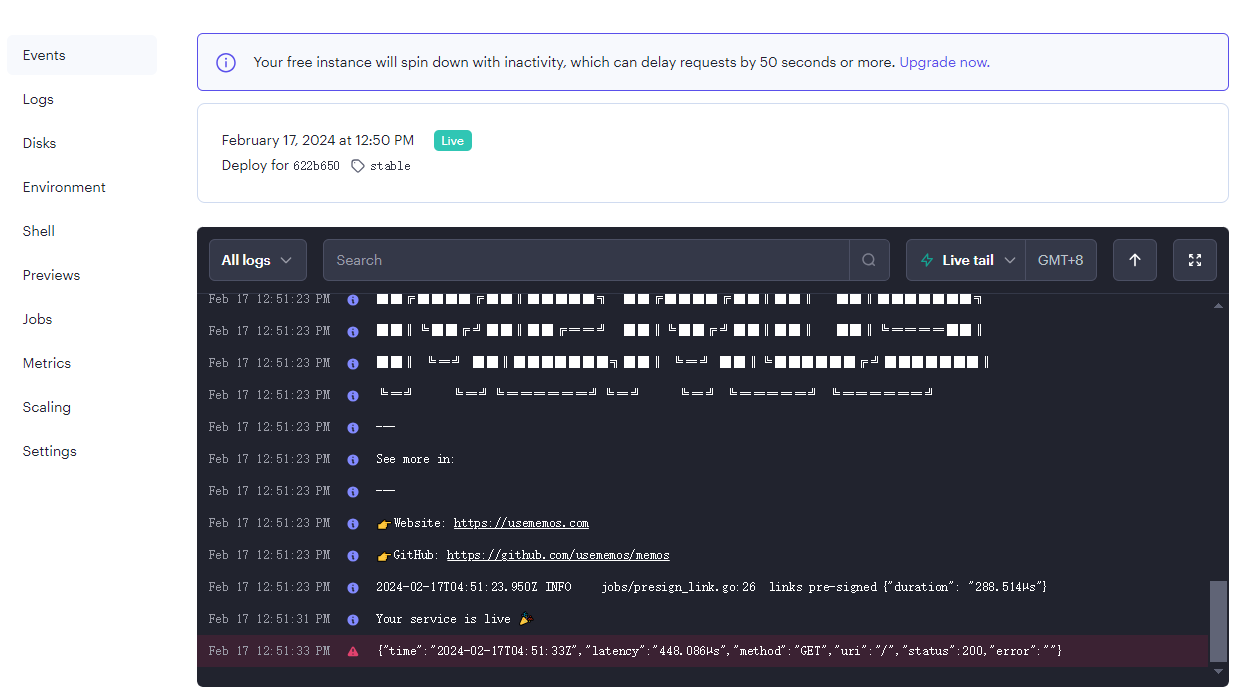
Task: Change the GMT+8 timezone setting
Action: [x=1060, y=260]
